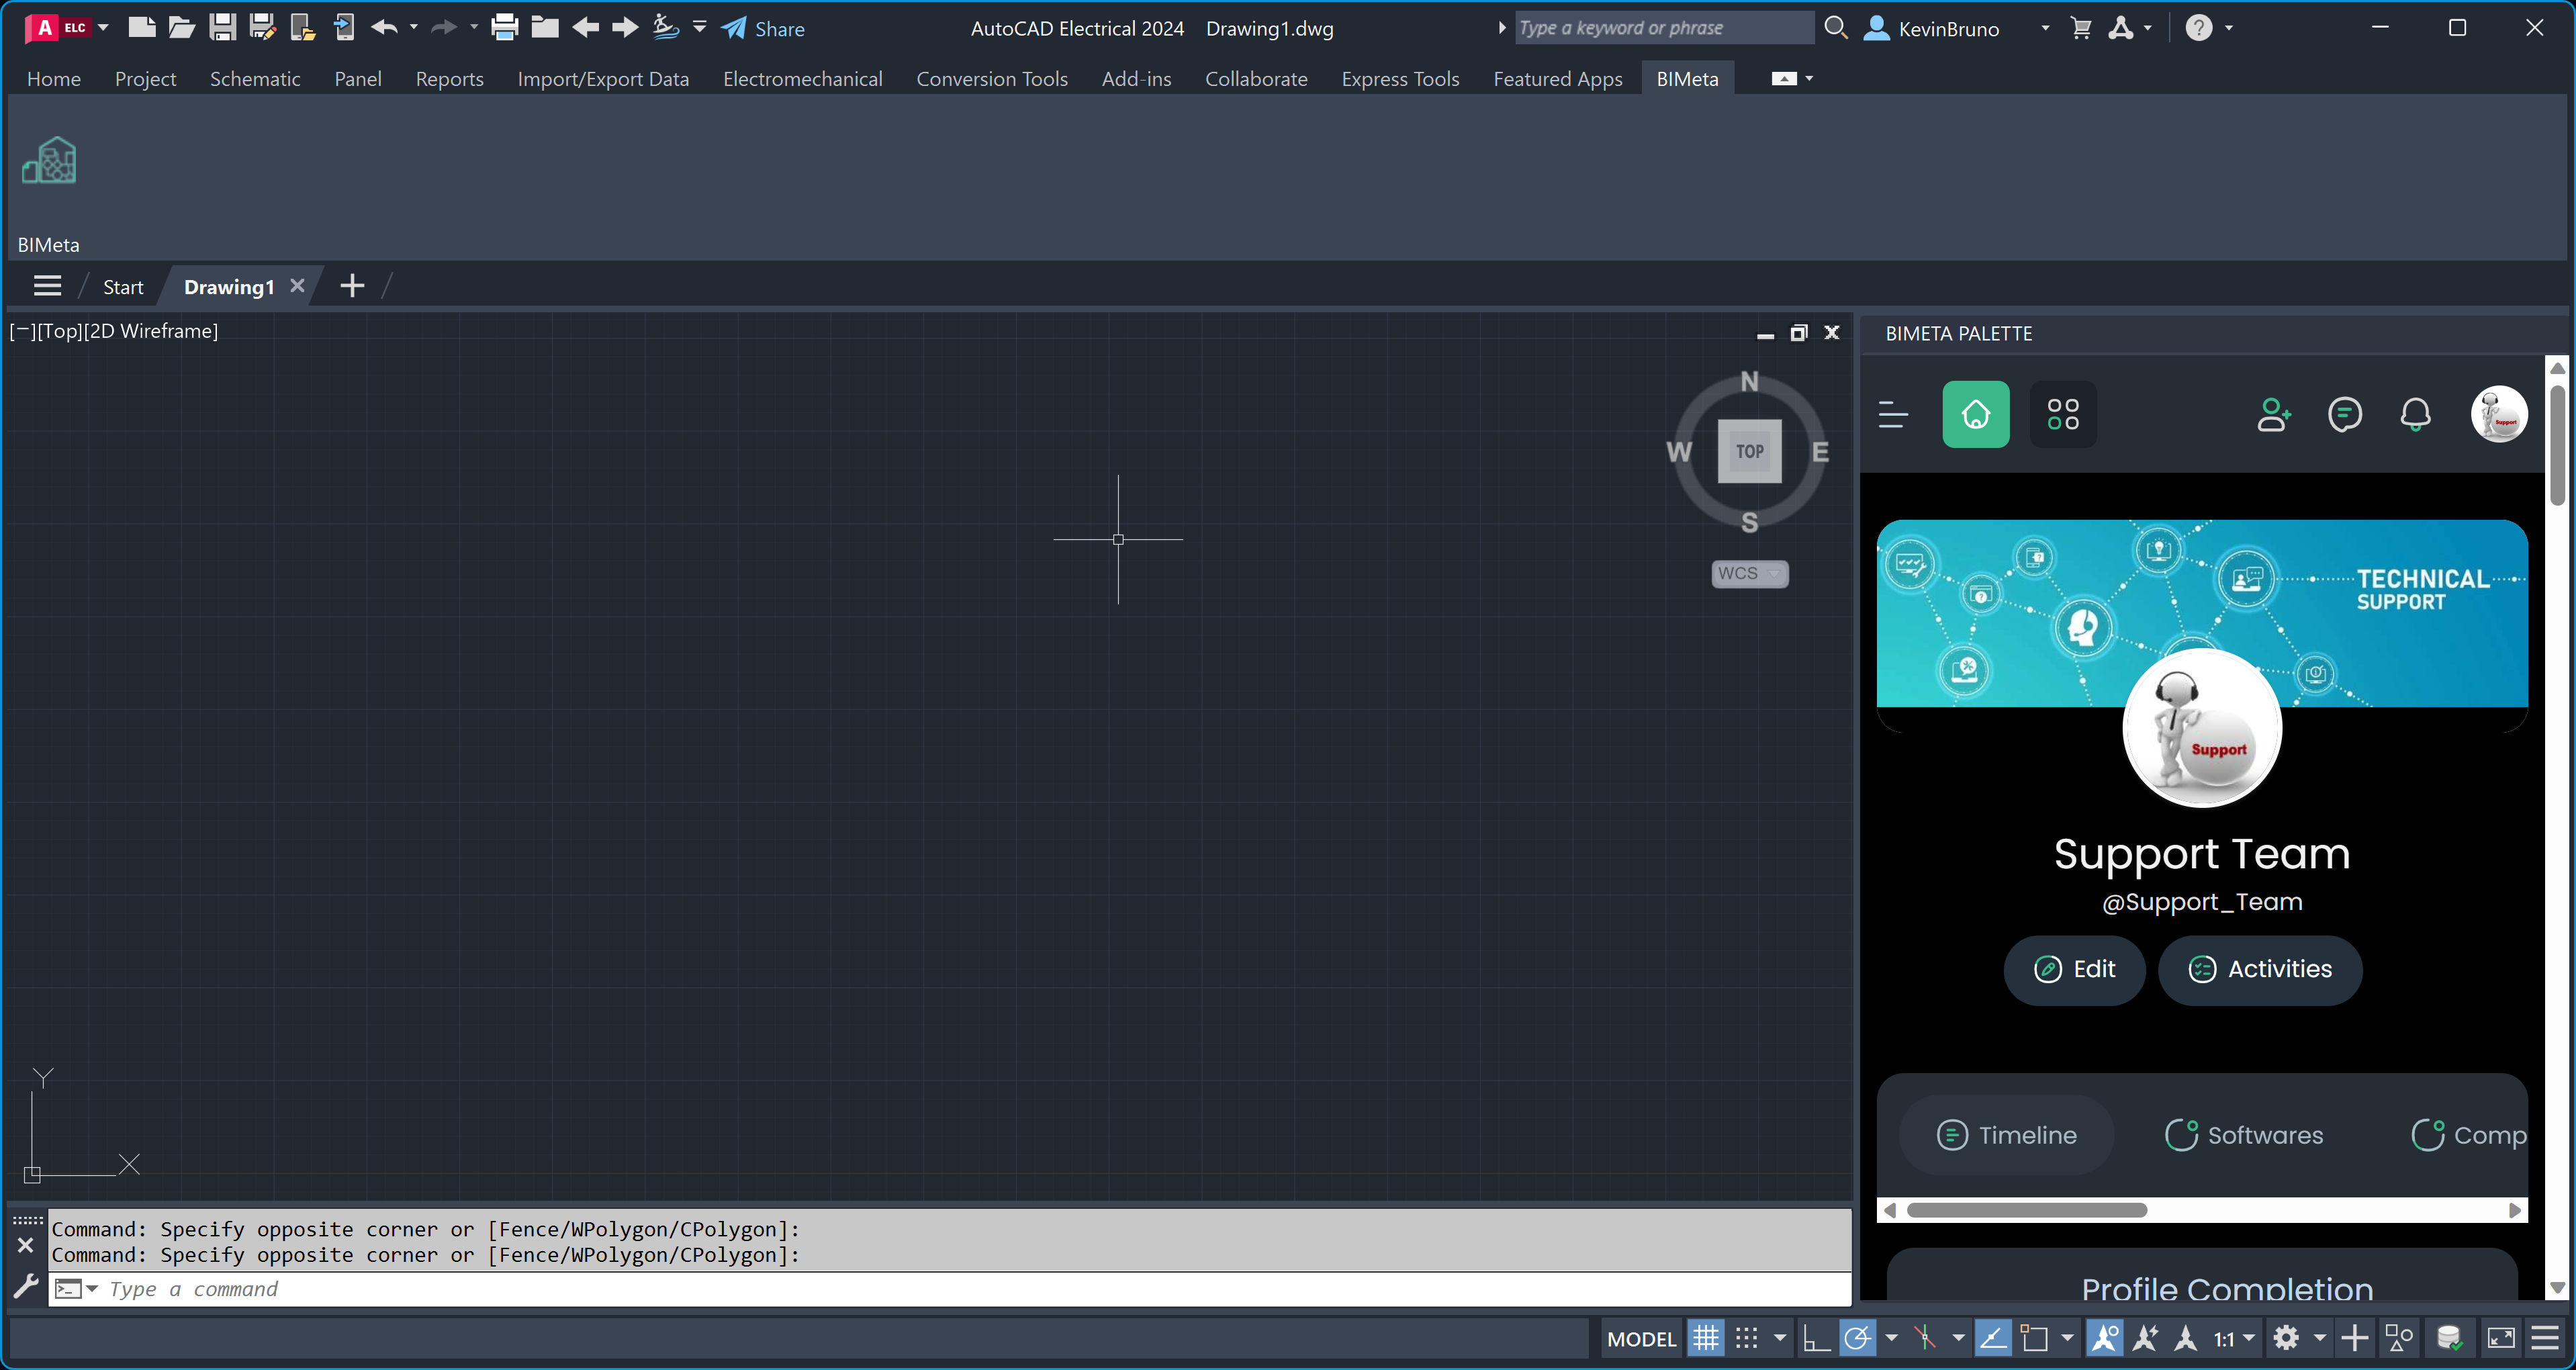Toggle the drawing grid display
Viewport: 2576px width, 1370px height.
[x=1706, y=1338]
